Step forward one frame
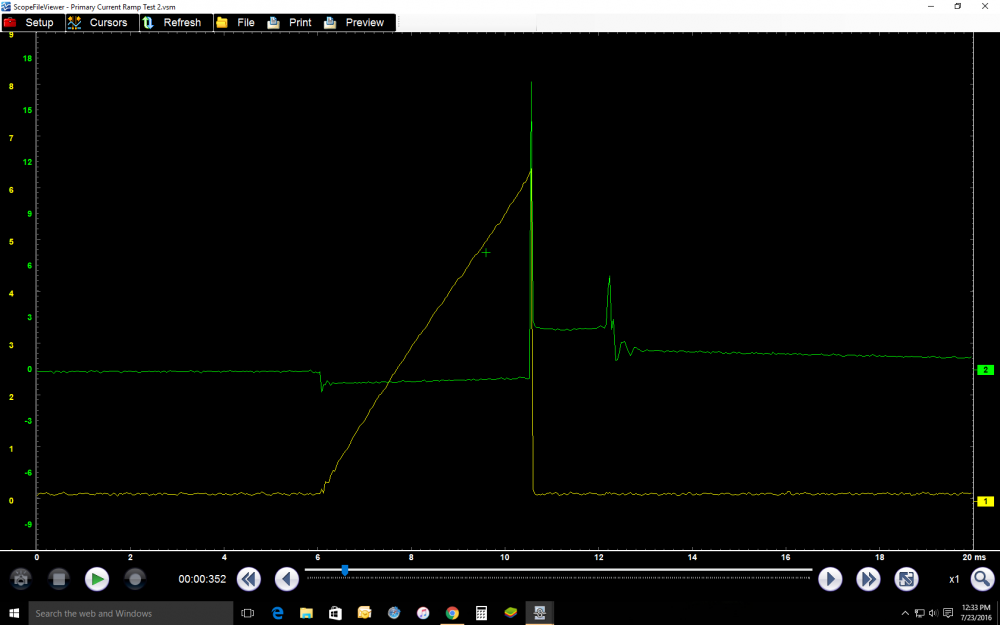The height and width of the screenshot is (625, 1000). pos(830,579)
